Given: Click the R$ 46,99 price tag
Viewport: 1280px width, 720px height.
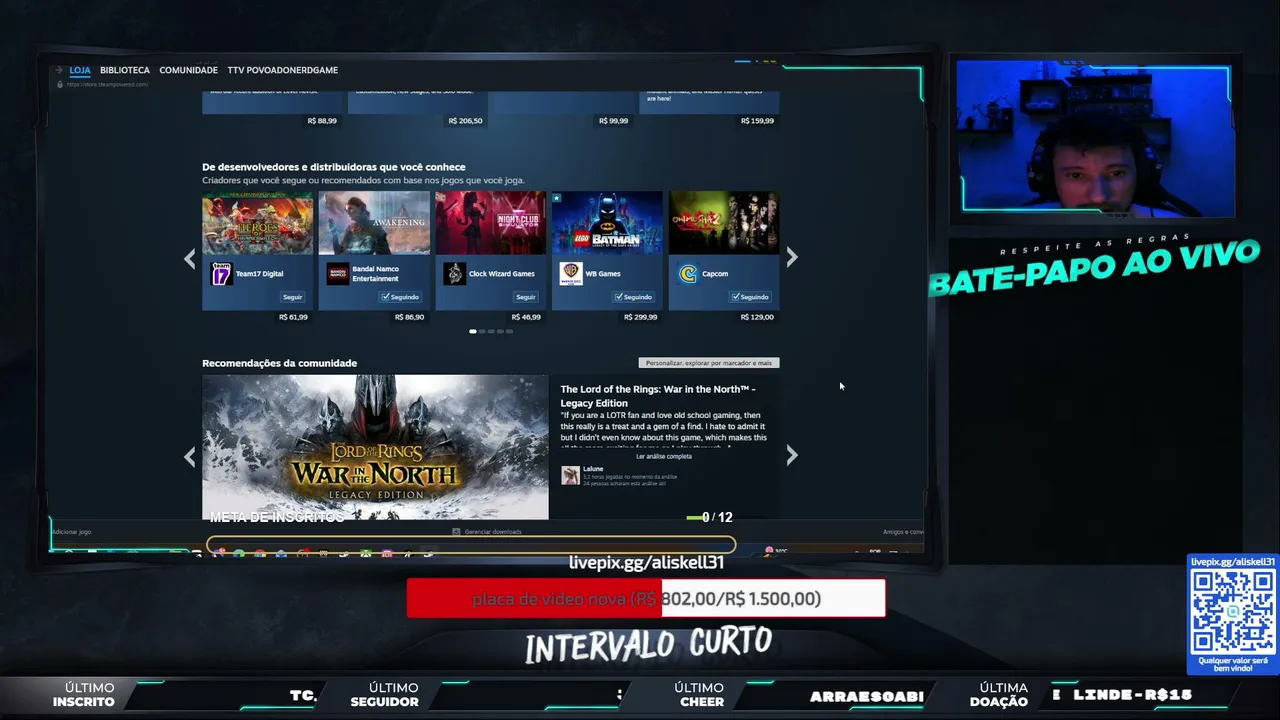Looking at the screenshot, I should pos(526,317).
